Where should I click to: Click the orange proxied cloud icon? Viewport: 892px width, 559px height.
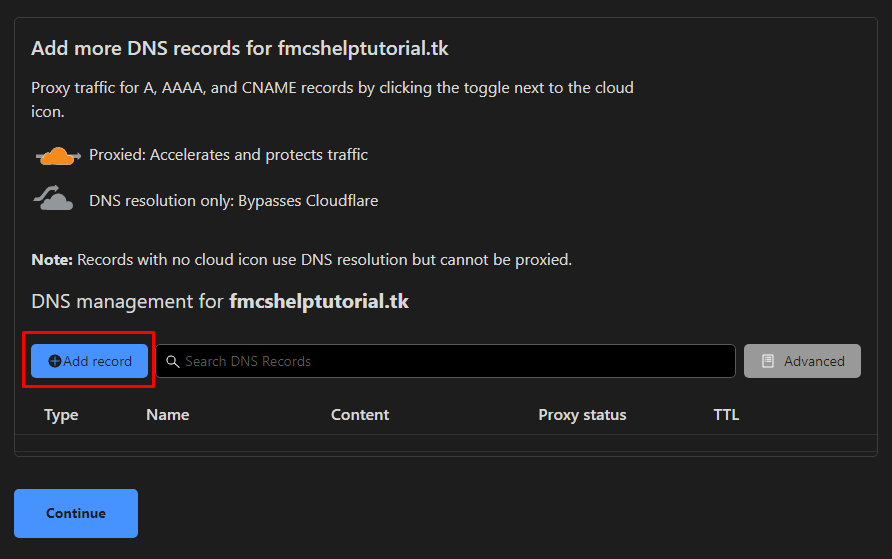tap(58, 156)
